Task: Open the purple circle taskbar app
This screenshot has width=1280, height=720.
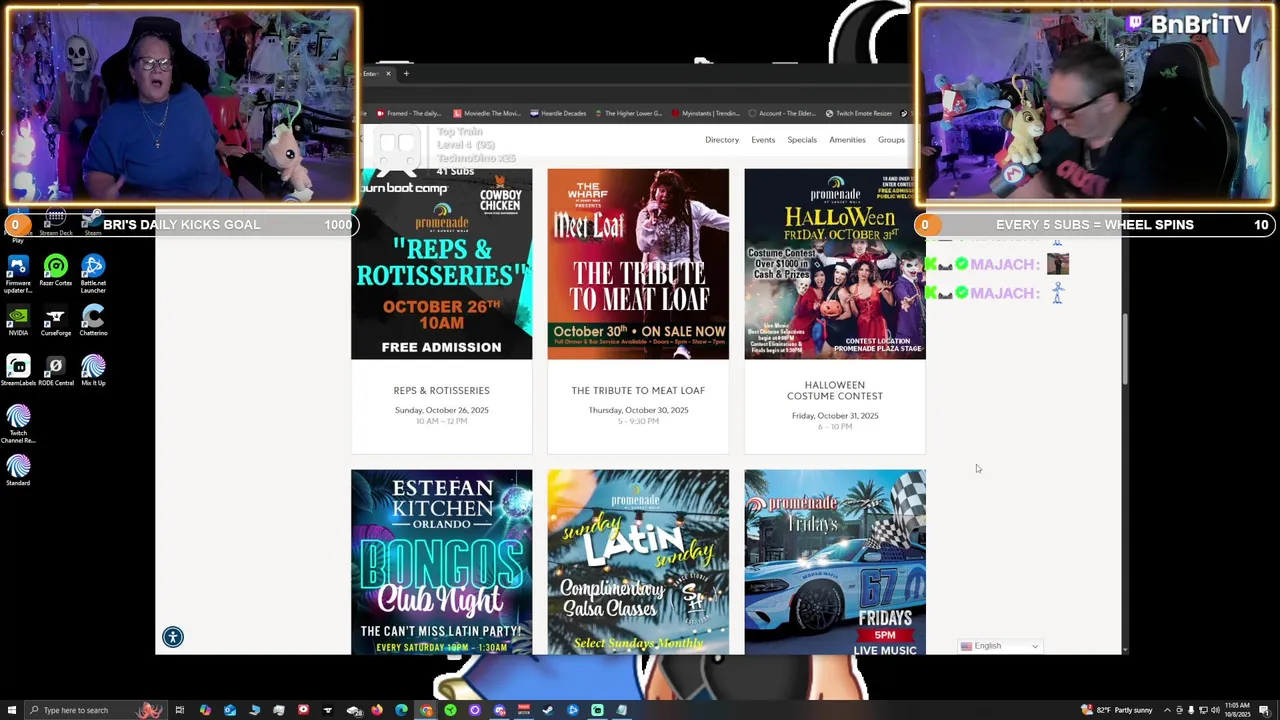Action: click(x=475, y=710)
